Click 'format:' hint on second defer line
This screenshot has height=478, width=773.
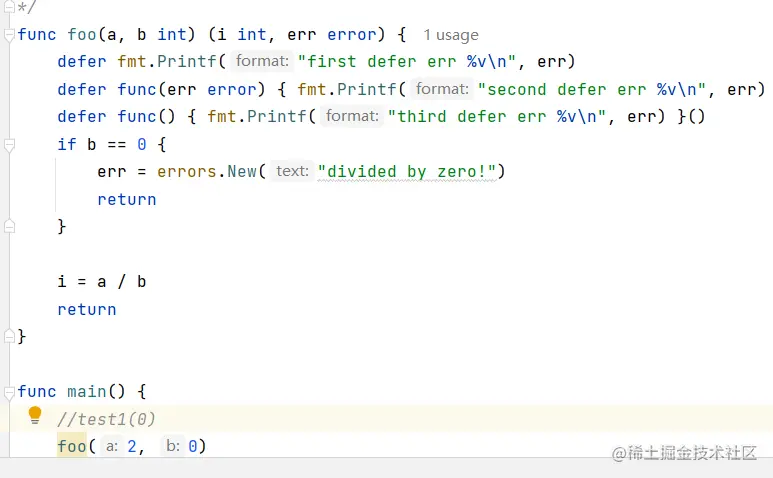pyautogui.click(x=442, y=89)
